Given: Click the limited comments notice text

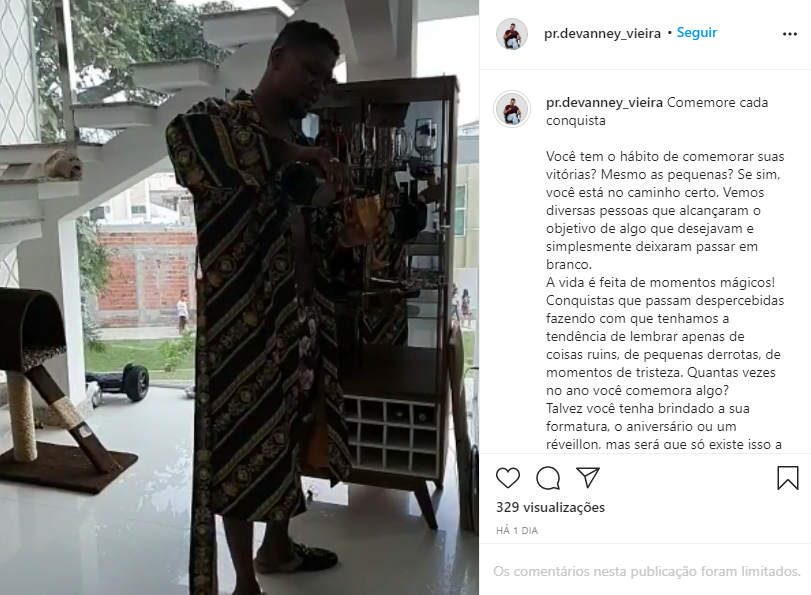Looking at the screenshot, I should 647,571.
